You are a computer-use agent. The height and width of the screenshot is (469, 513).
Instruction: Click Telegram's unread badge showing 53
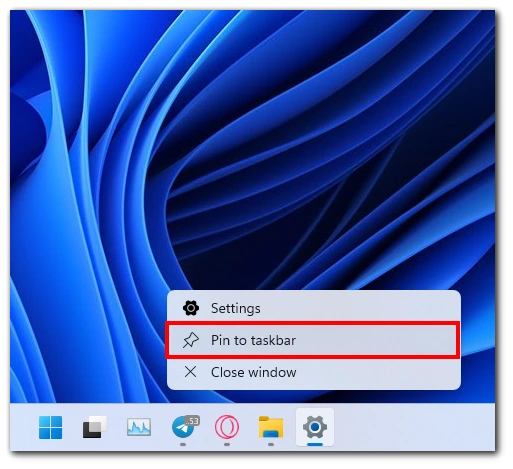[192, 421]
